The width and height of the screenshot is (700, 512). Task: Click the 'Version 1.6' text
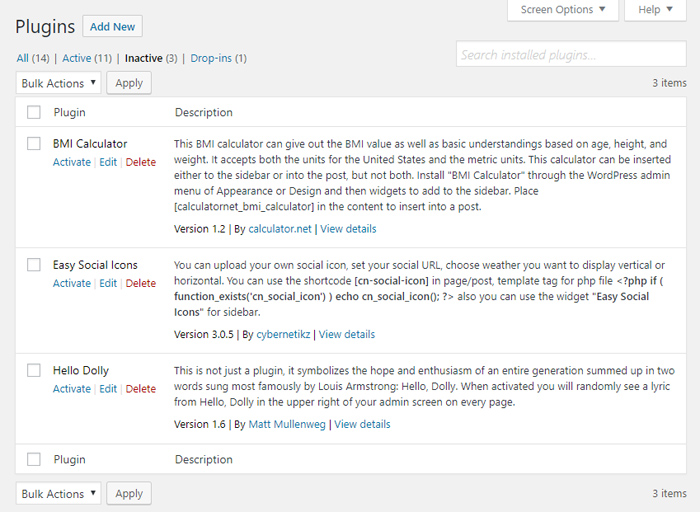point(200,424)
